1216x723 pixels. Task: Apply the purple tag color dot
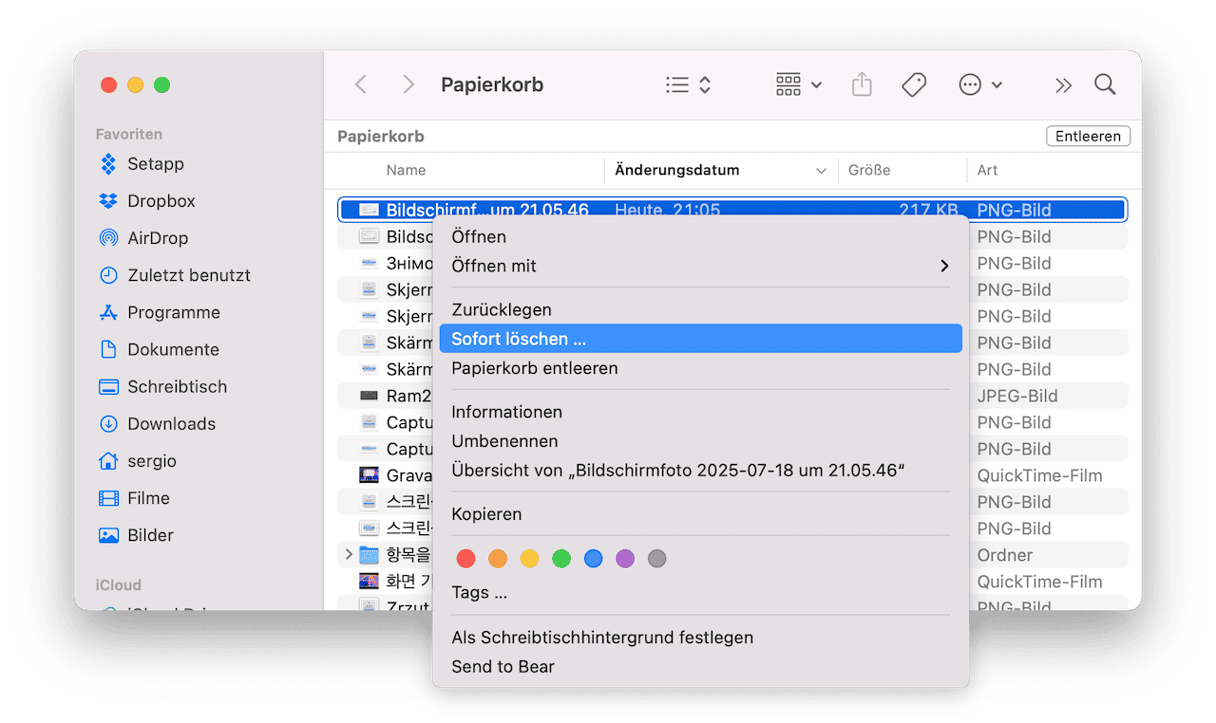tap(625, 559)
